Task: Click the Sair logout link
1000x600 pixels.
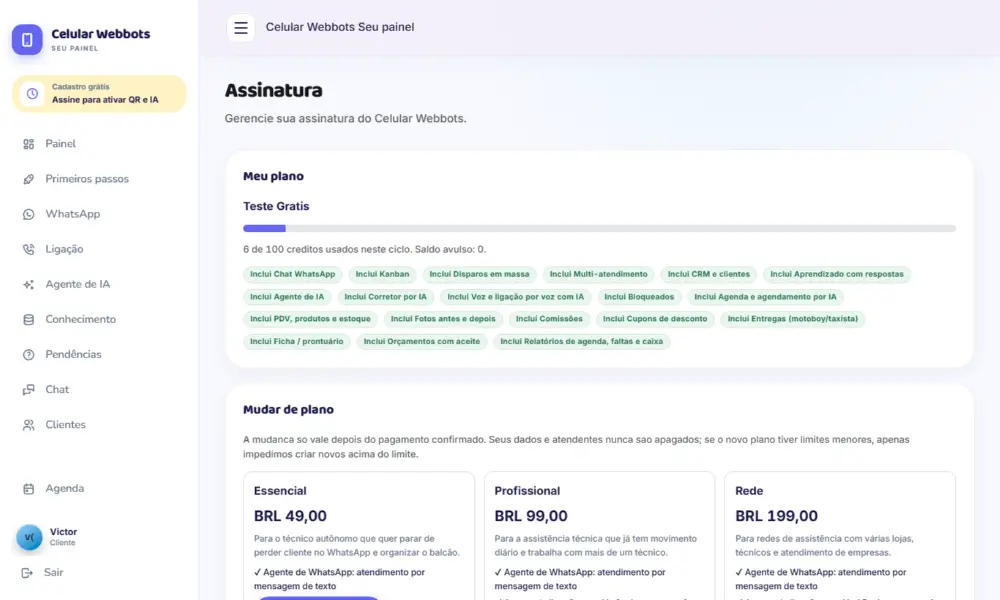Action: tap(54, 573)
